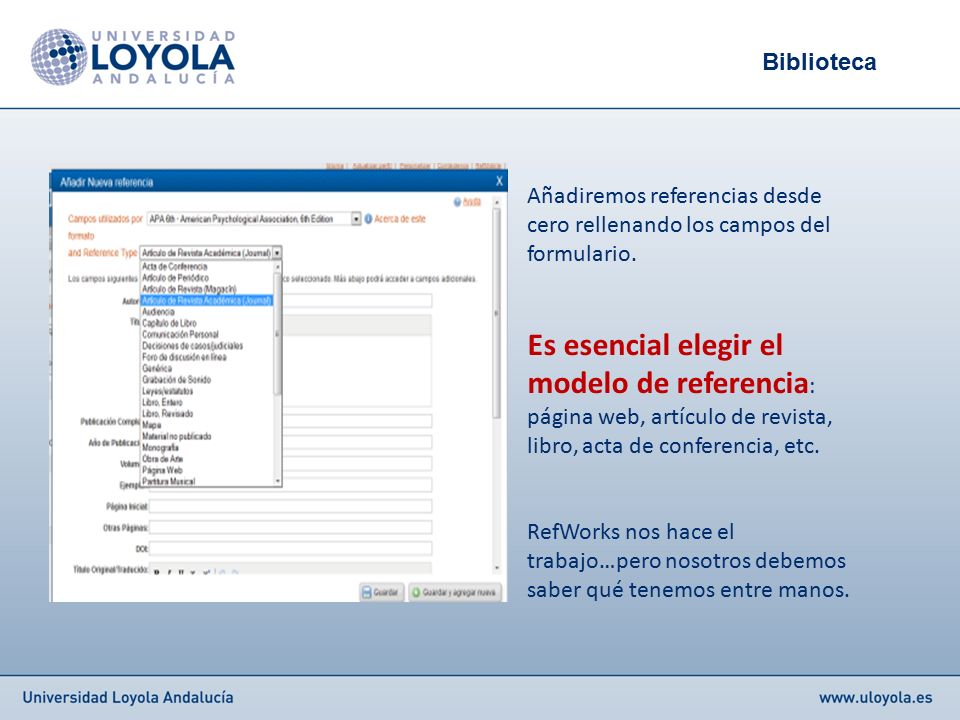The image size is (960, 720).
Task: Click the dialog's vertical scrollbar thumb
Action: tap(497, 313)
